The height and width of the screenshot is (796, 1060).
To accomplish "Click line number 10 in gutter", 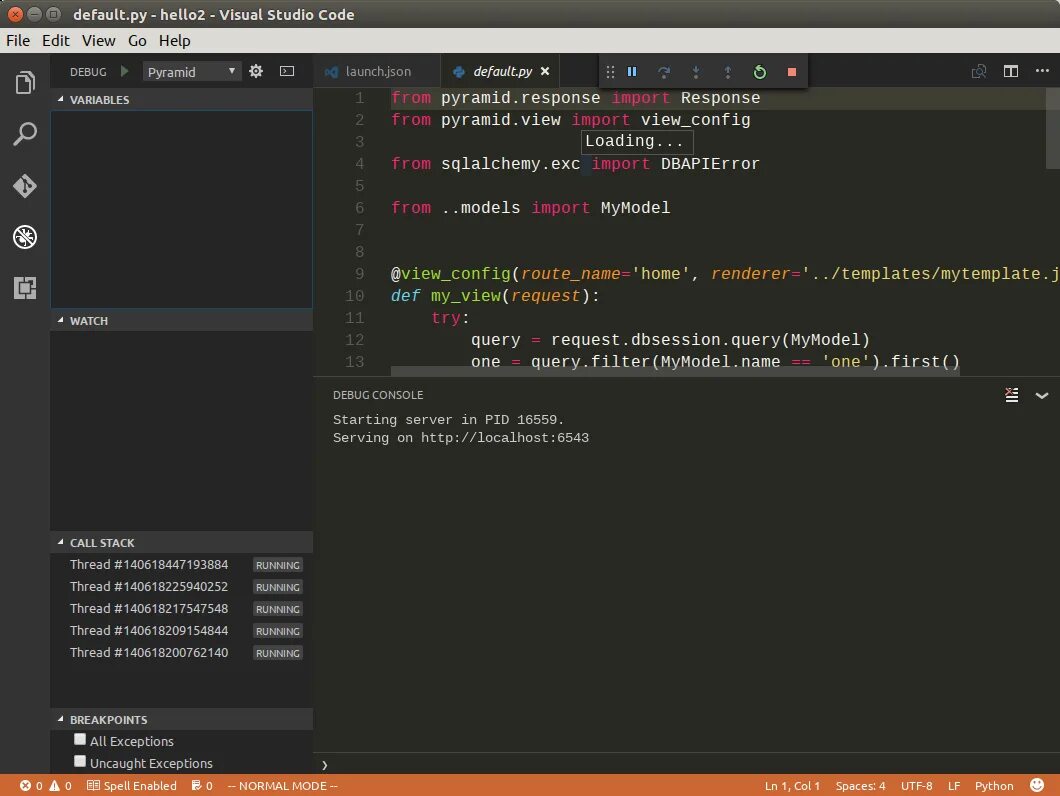I will point(354,296).
